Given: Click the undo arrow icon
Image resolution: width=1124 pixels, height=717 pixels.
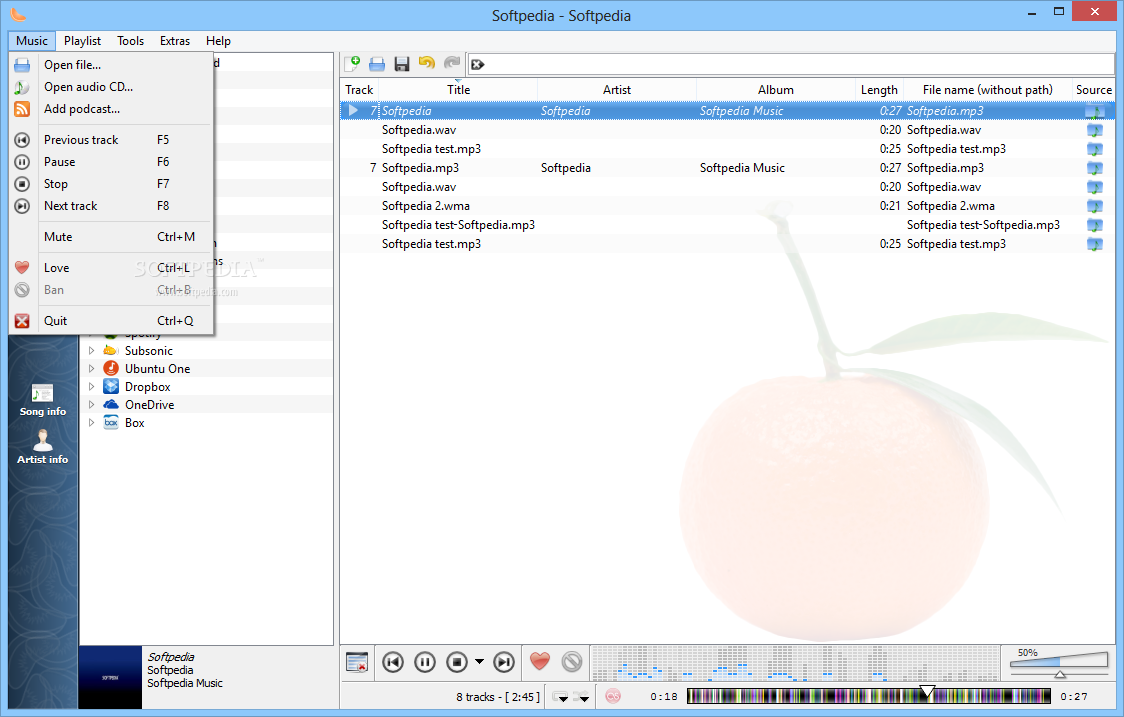Looking at the screenshot, I should tap(427, 64).
